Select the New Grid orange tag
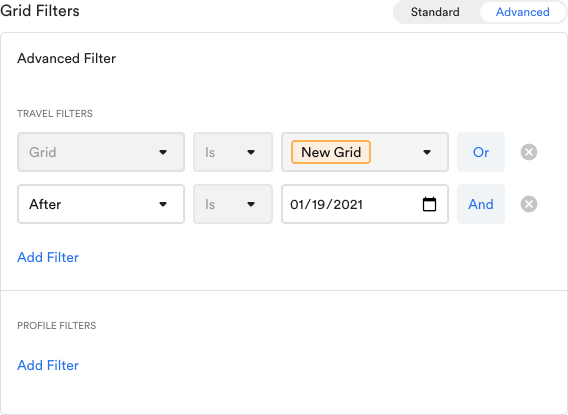568x415 pixels. (331, 152)
